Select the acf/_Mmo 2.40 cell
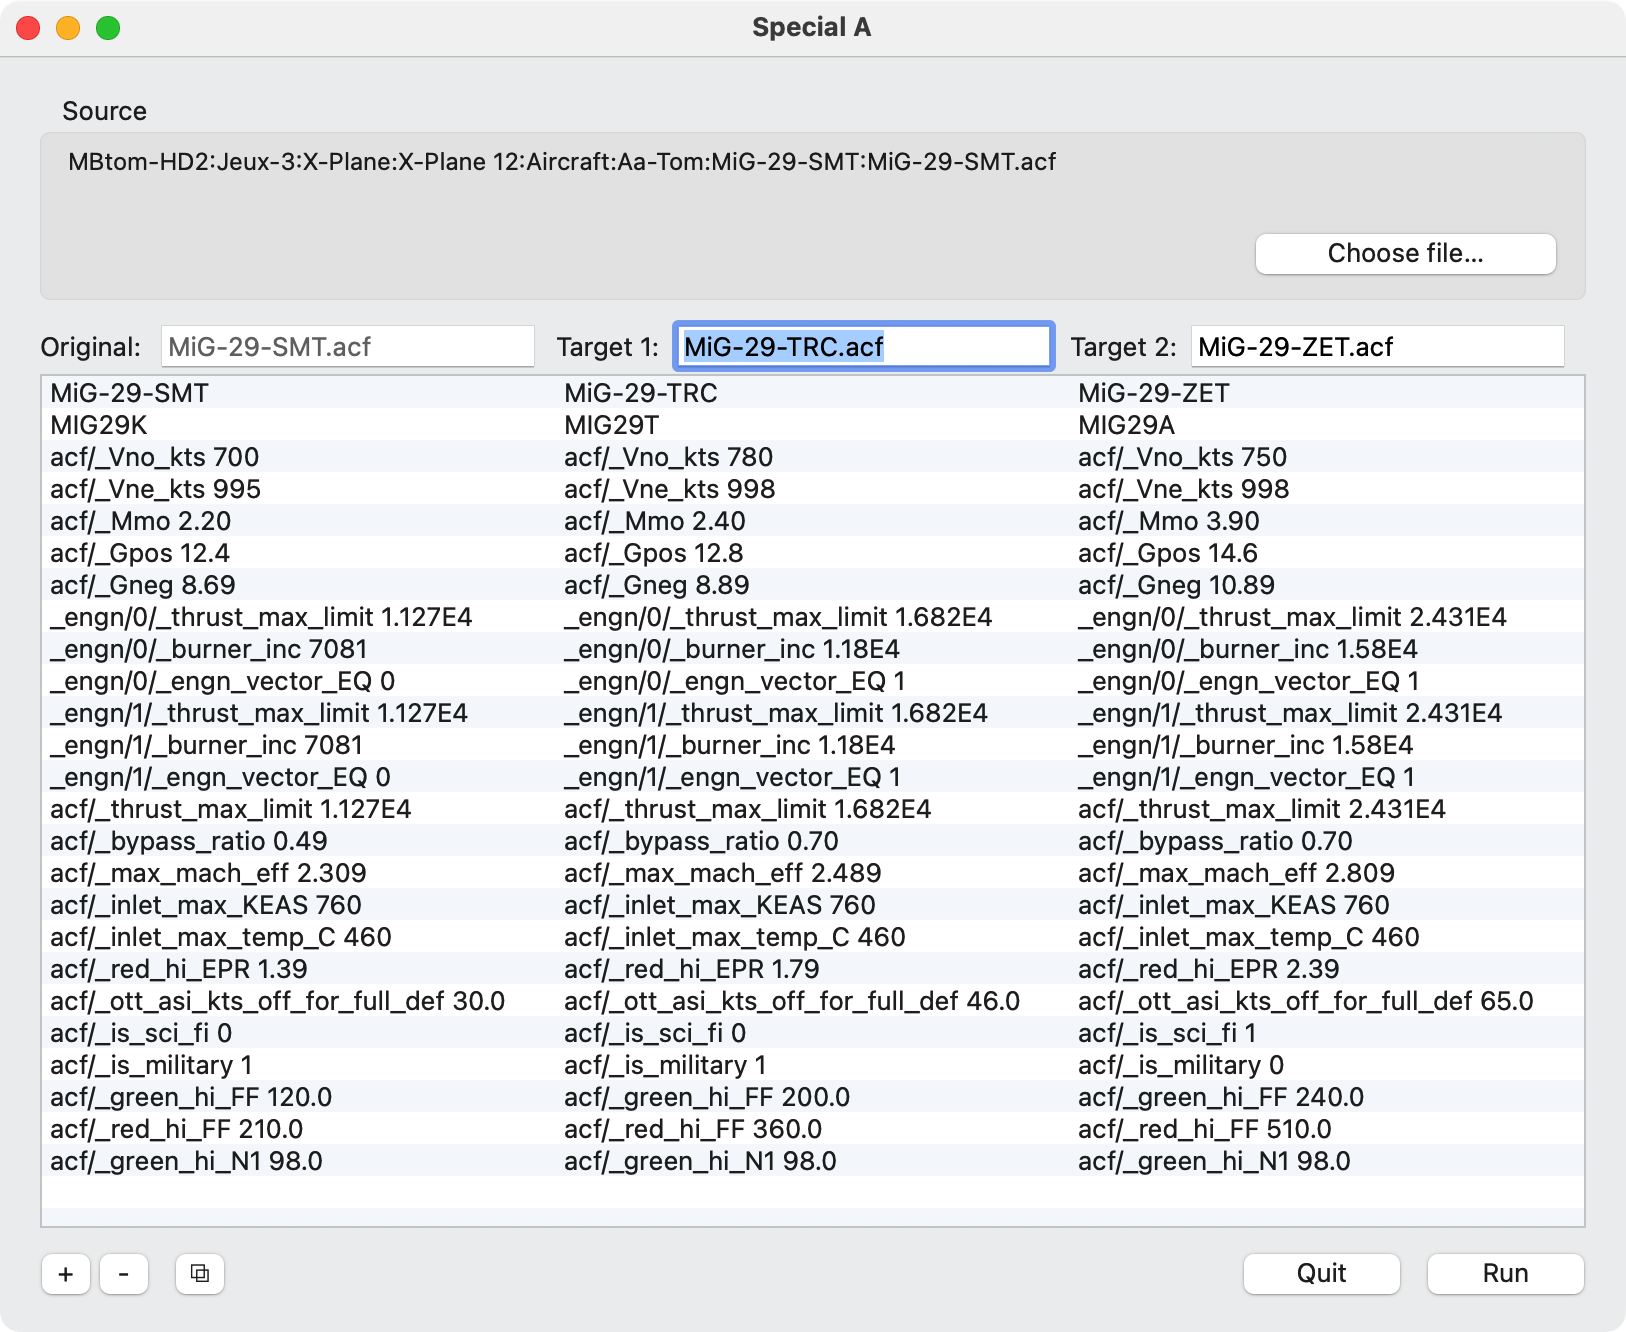The height and width of the screenshot is (1332, 1626). tap(654, 521)
